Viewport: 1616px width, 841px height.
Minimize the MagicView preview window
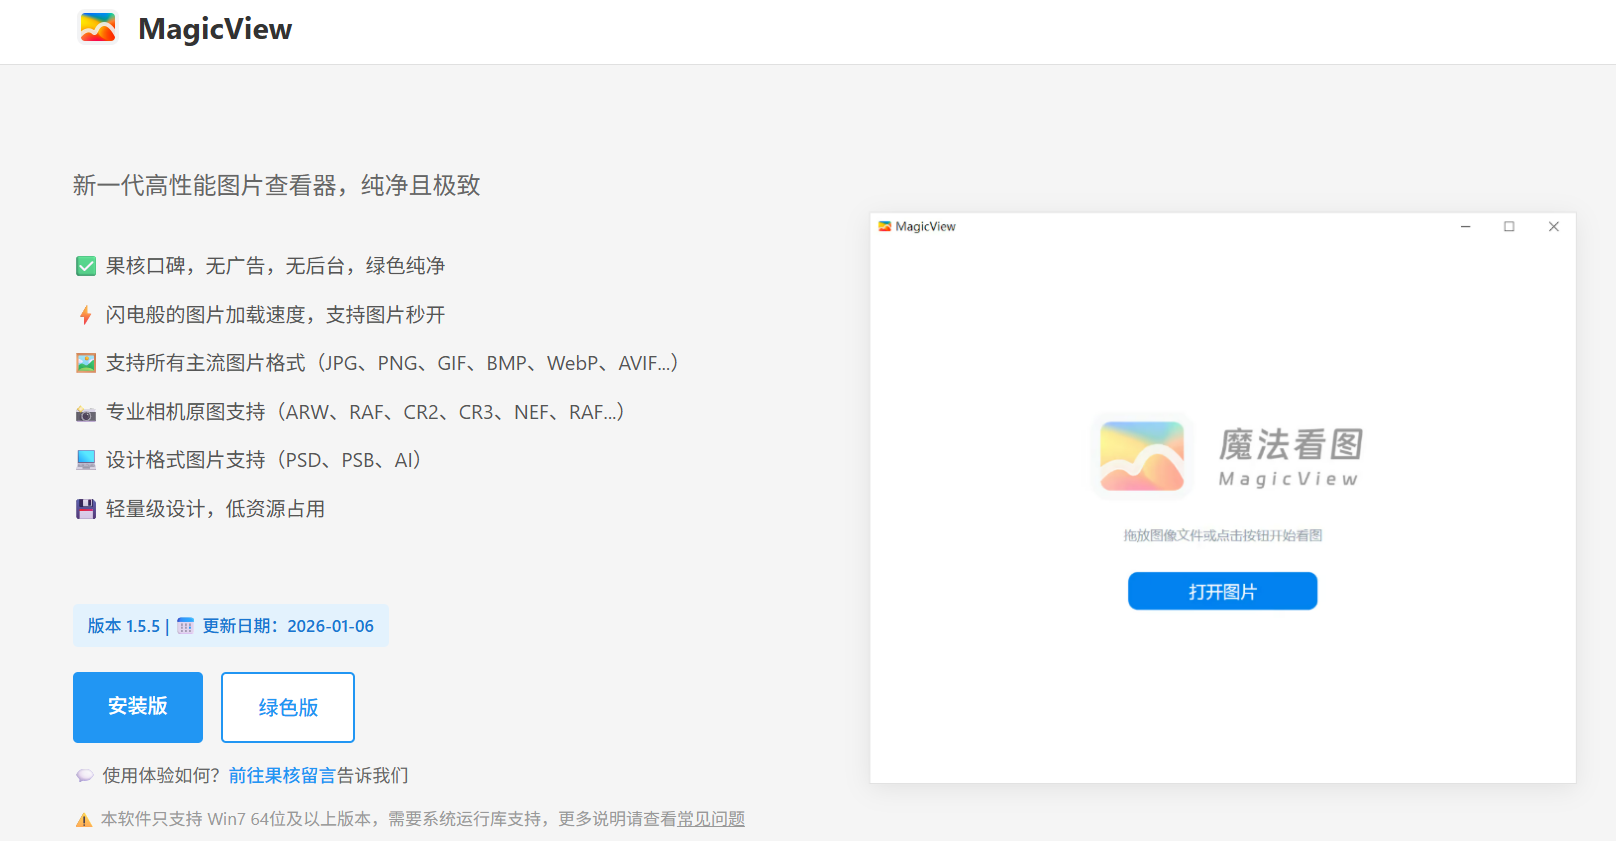pyautogui.click(x=1465, y=227)
